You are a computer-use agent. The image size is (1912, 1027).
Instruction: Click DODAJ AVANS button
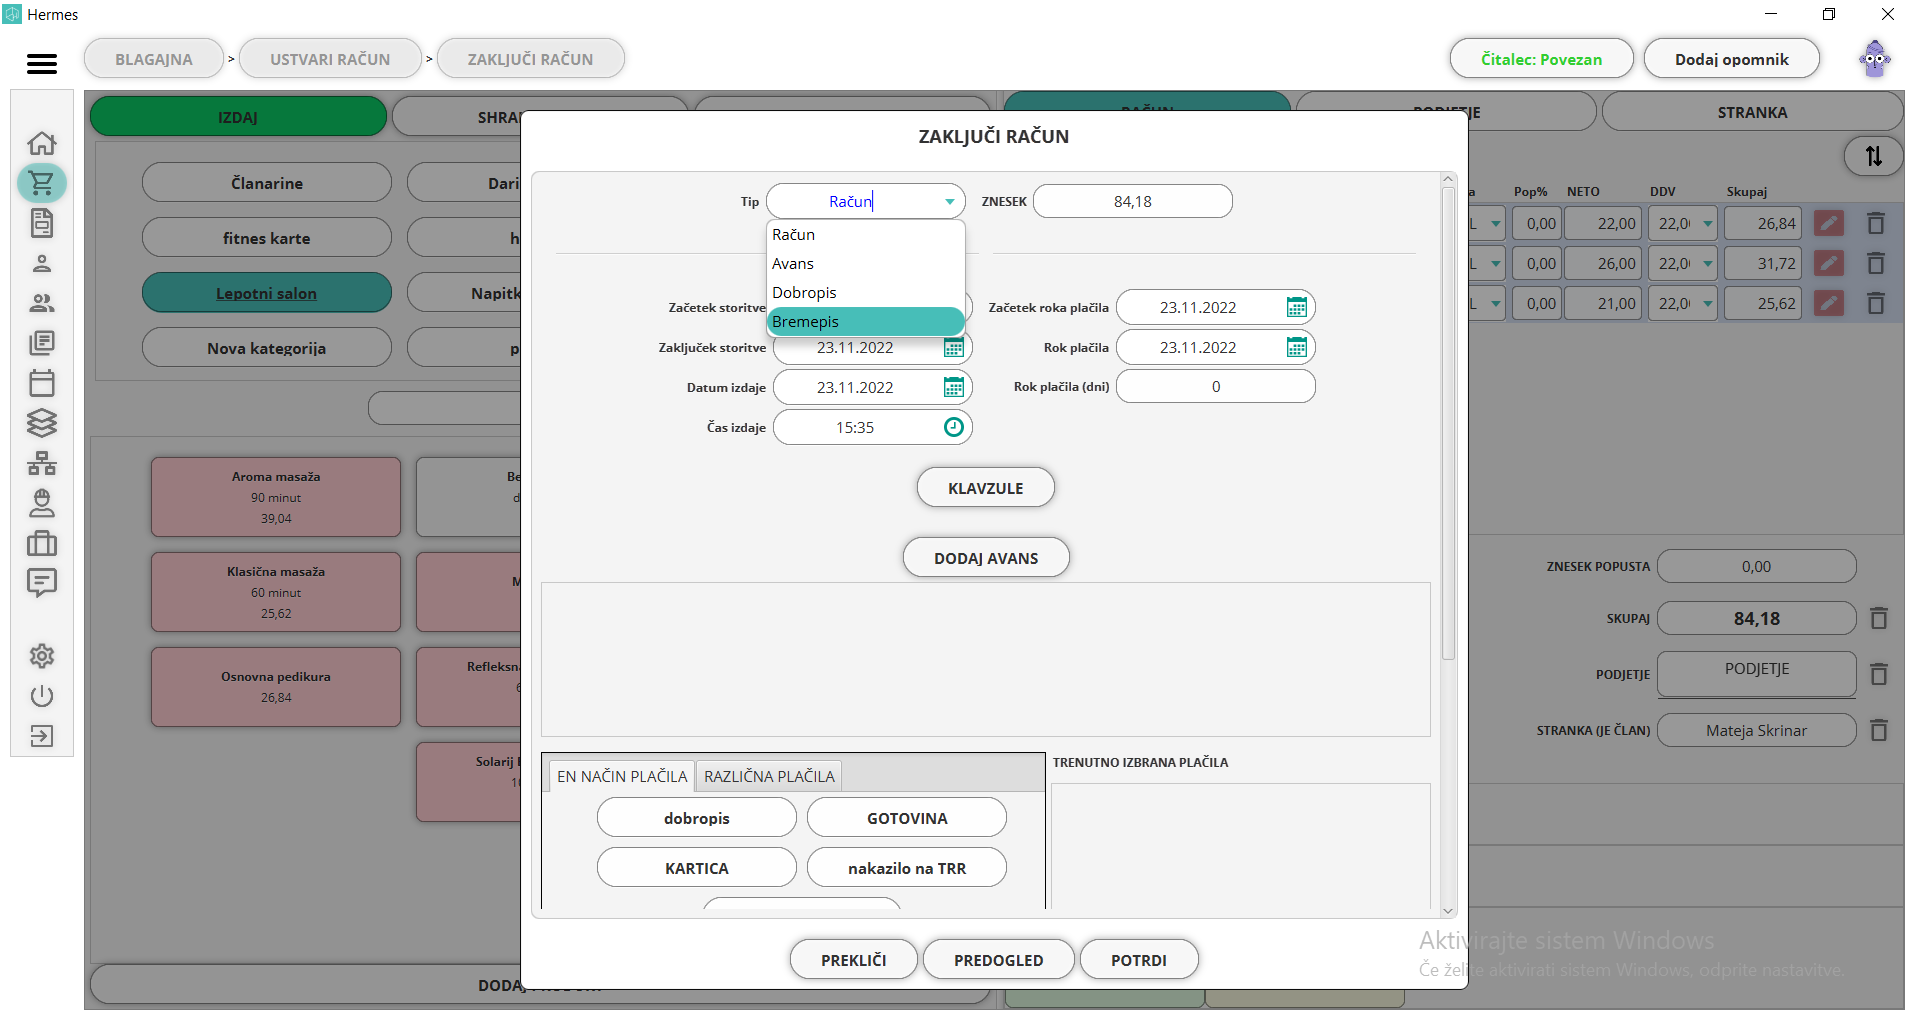tap(985, 558)
